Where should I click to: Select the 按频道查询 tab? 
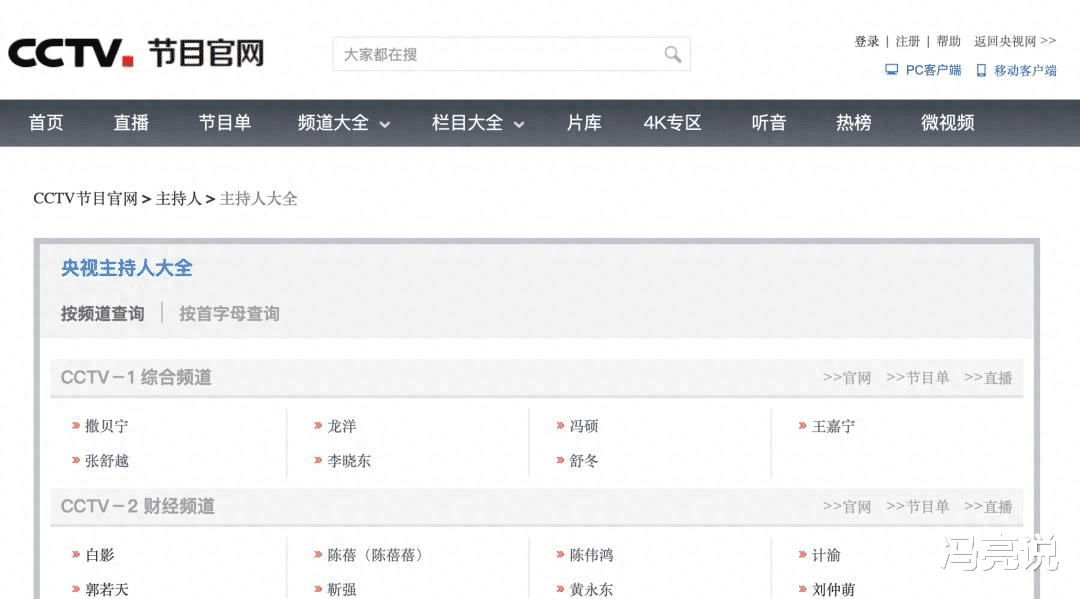[103, 314]
